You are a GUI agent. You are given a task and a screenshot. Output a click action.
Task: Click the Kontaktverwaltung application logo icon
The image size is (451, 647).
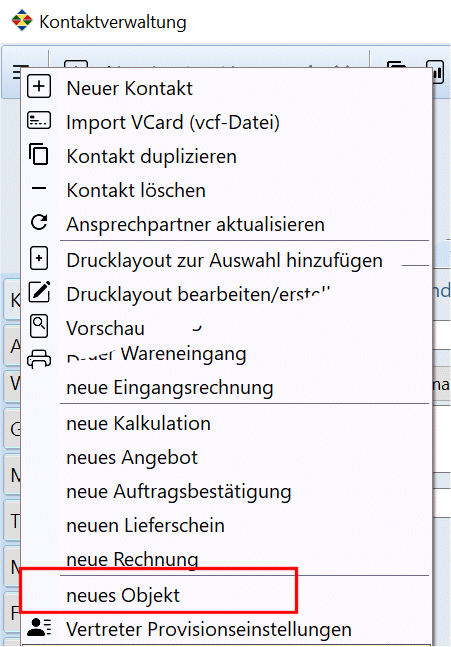pos(21,20)
